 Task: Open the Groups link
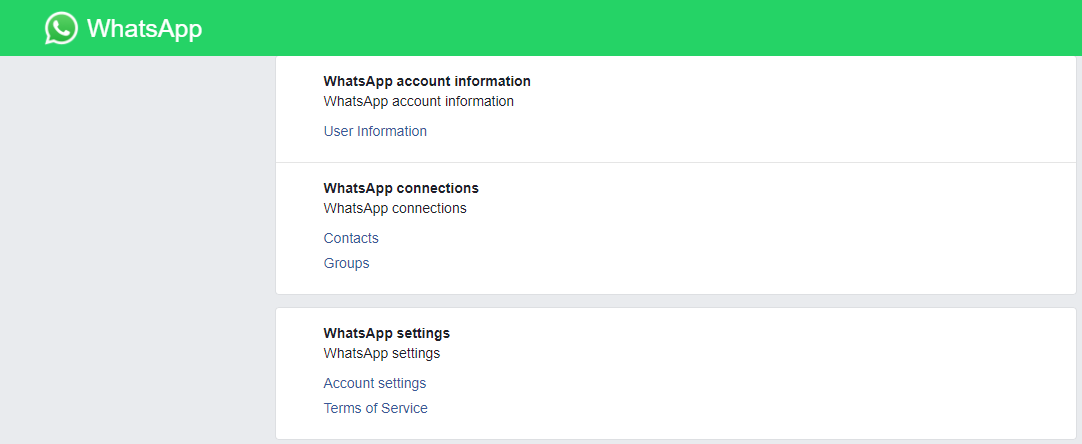[x=346, y=263]
